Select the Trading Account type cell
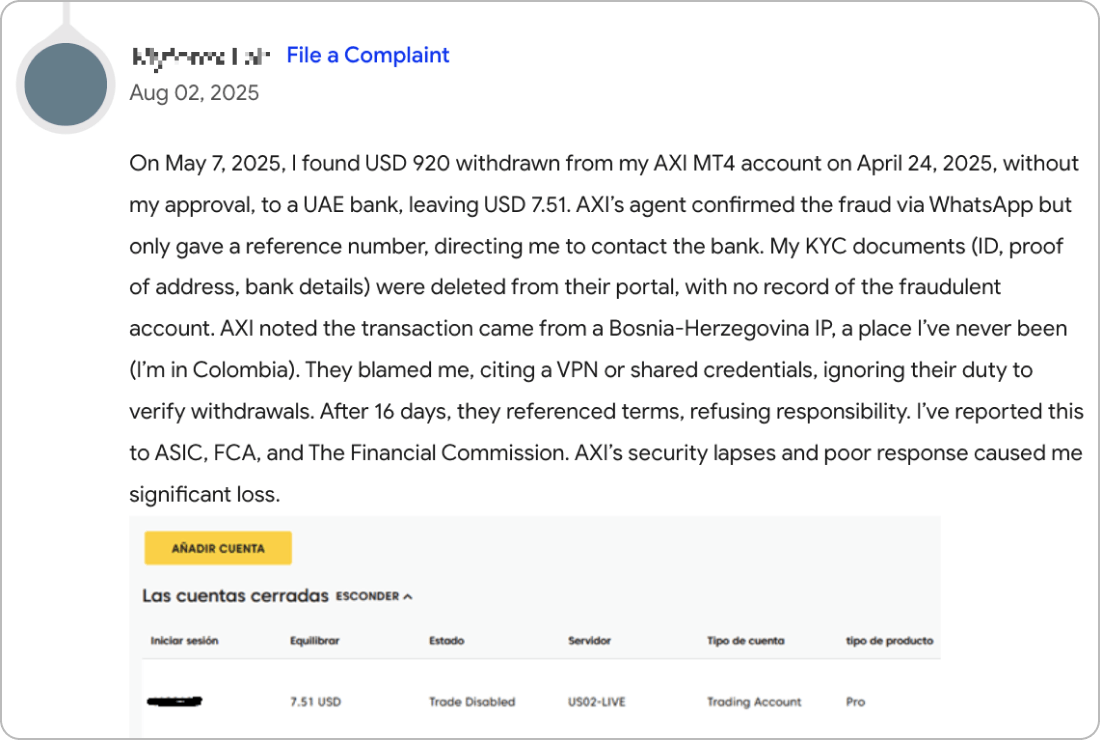 point(754,702)
